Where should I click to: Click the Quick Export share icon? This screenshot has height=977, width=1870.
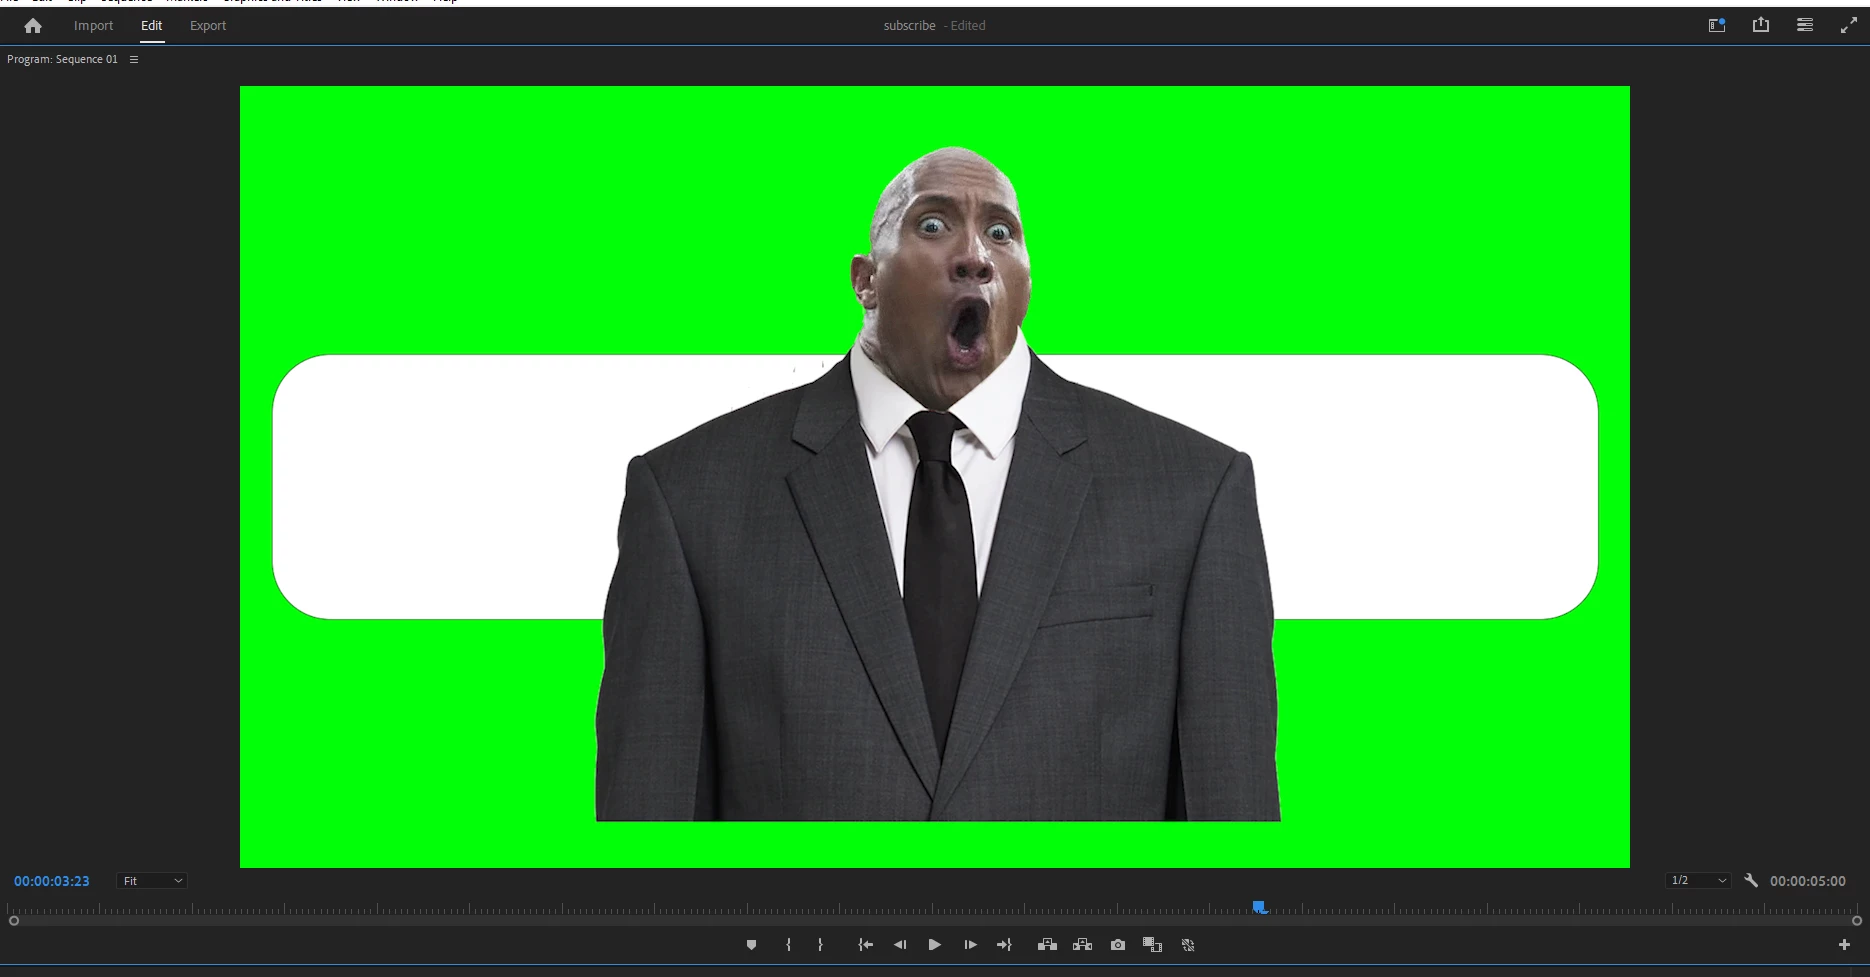[1761, 26]
